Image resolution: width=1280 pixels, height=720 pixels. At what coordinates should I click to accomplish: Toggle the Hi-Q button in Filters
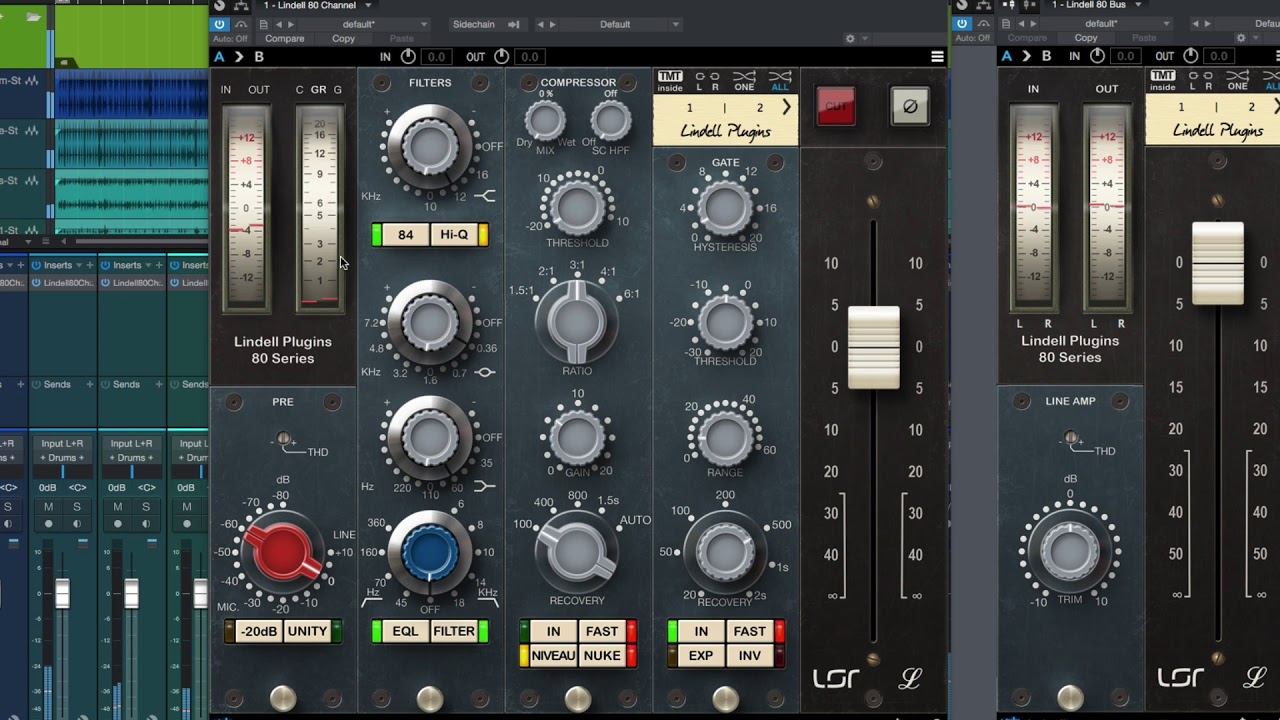point(454,235)
